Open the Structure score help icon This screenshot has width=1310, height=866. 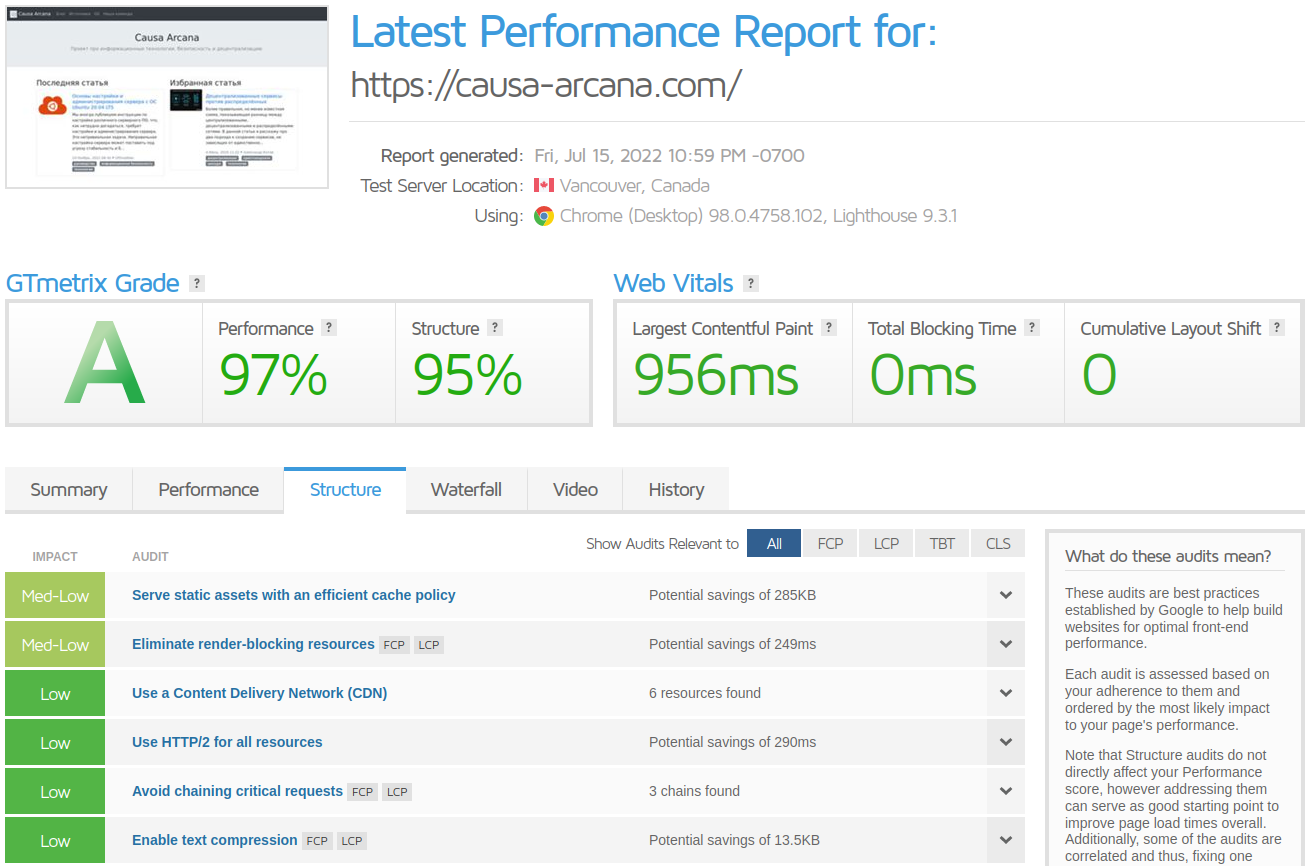coord(495,327)
